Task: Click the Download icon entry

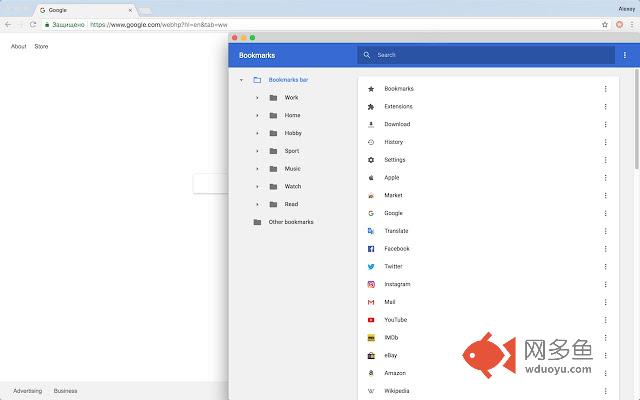Action: click(x=371, y=124)
